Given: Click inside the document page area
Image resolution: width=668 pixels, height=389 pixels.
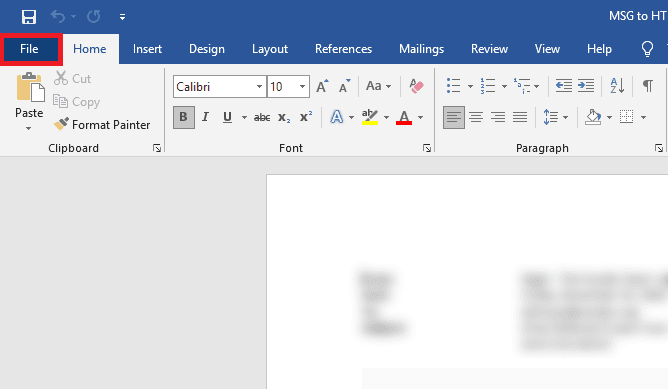Looking at the screenshot, I should click(x=467, y=282).
